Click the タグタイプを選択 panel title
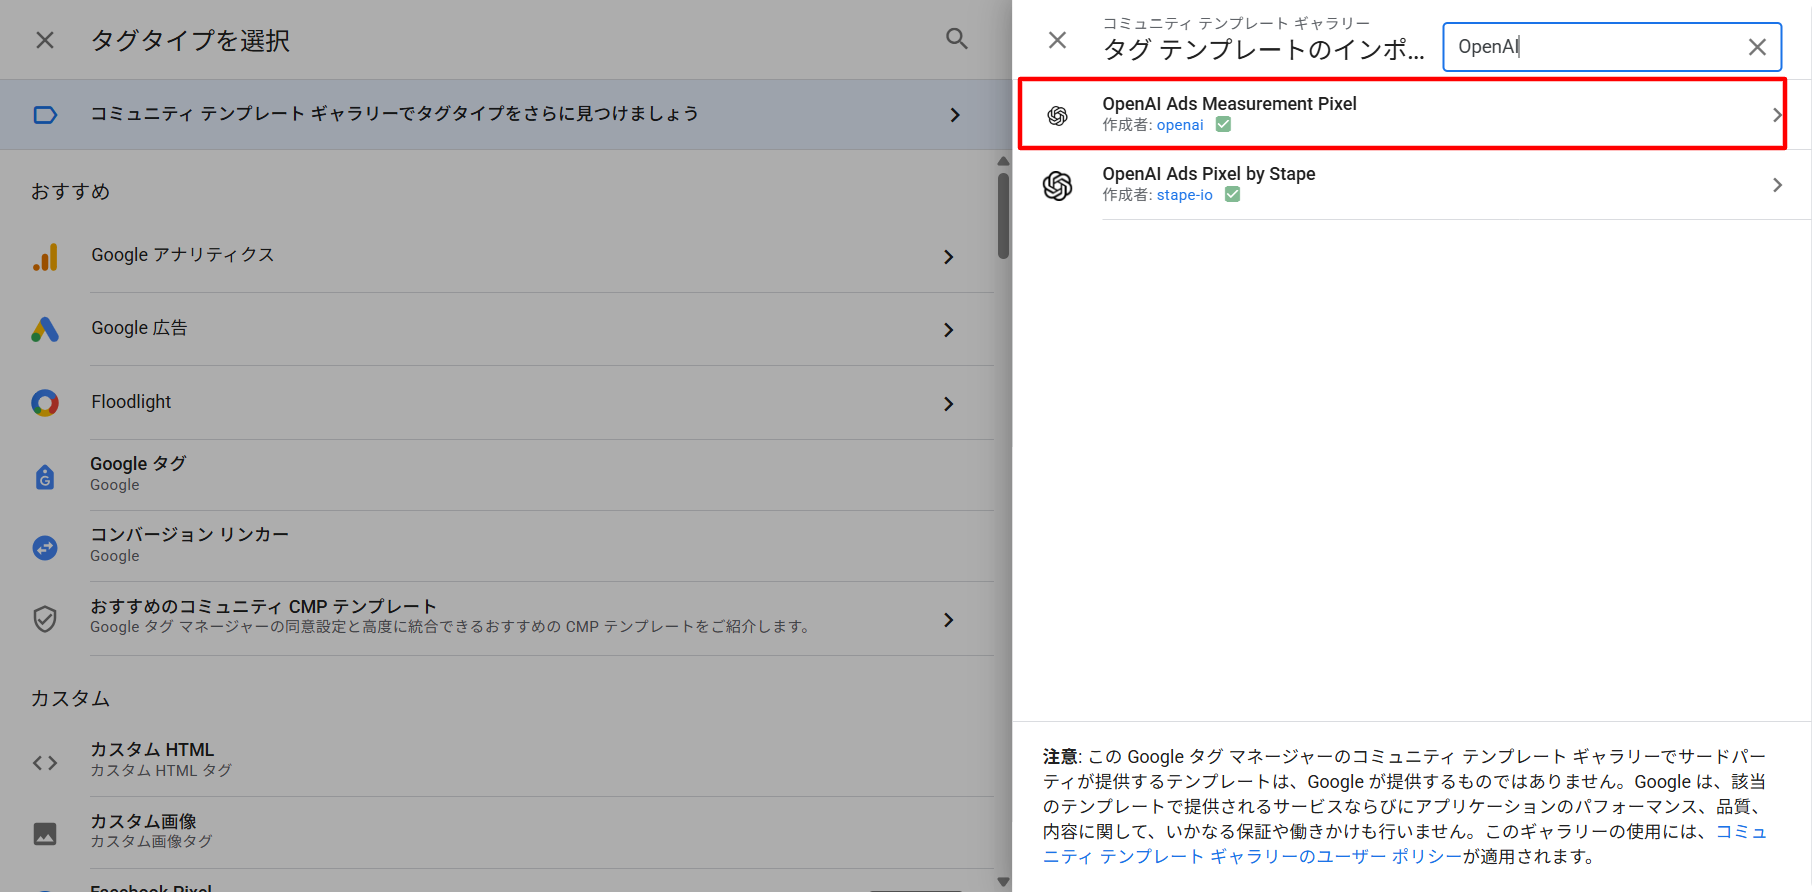Screen dimensions: 1812x892 pos(190,41)
